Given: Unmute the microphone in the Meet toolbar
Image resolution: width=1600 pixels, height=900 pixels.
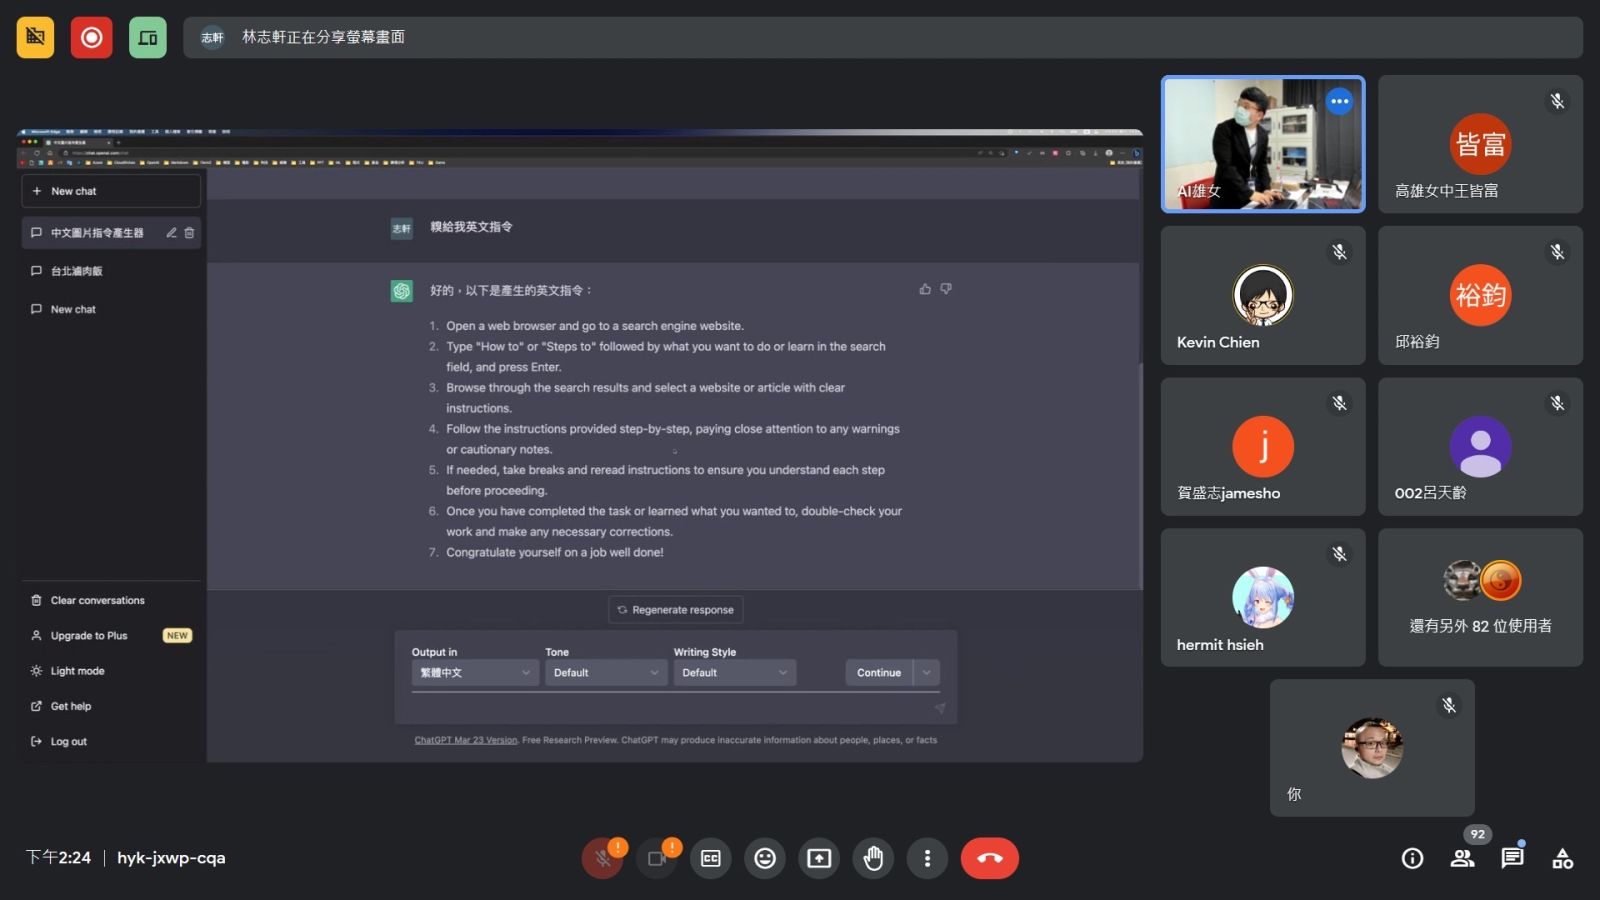Looking at the screenshot, I should tap(602, 858).
